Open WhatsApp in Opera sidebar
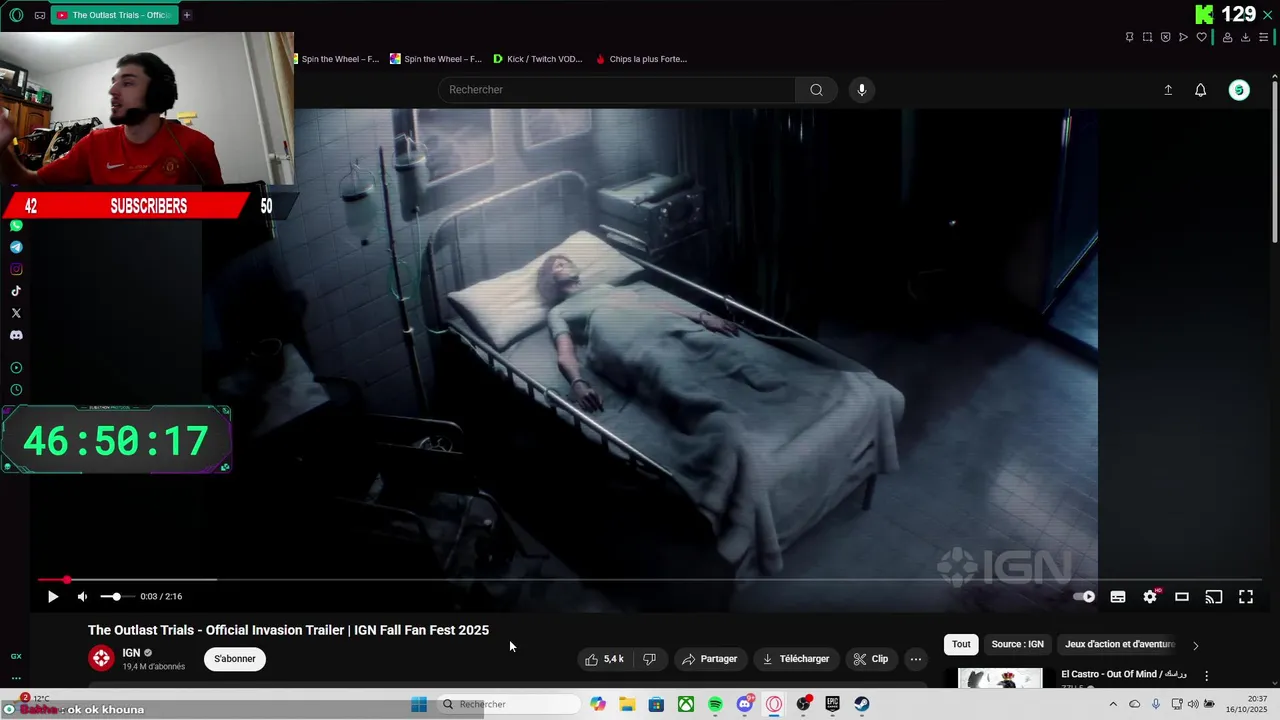Screen dimensions: 1280x720 16,225
